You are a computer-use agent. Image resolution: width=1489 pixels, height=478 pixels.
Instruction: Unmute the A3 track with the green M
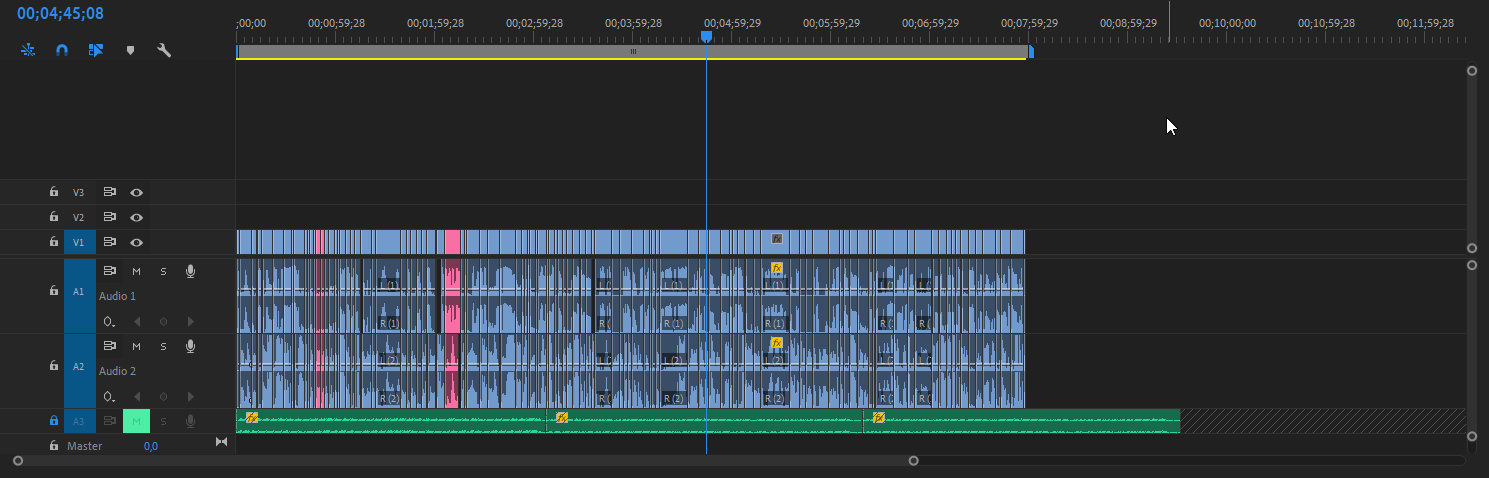136,421
